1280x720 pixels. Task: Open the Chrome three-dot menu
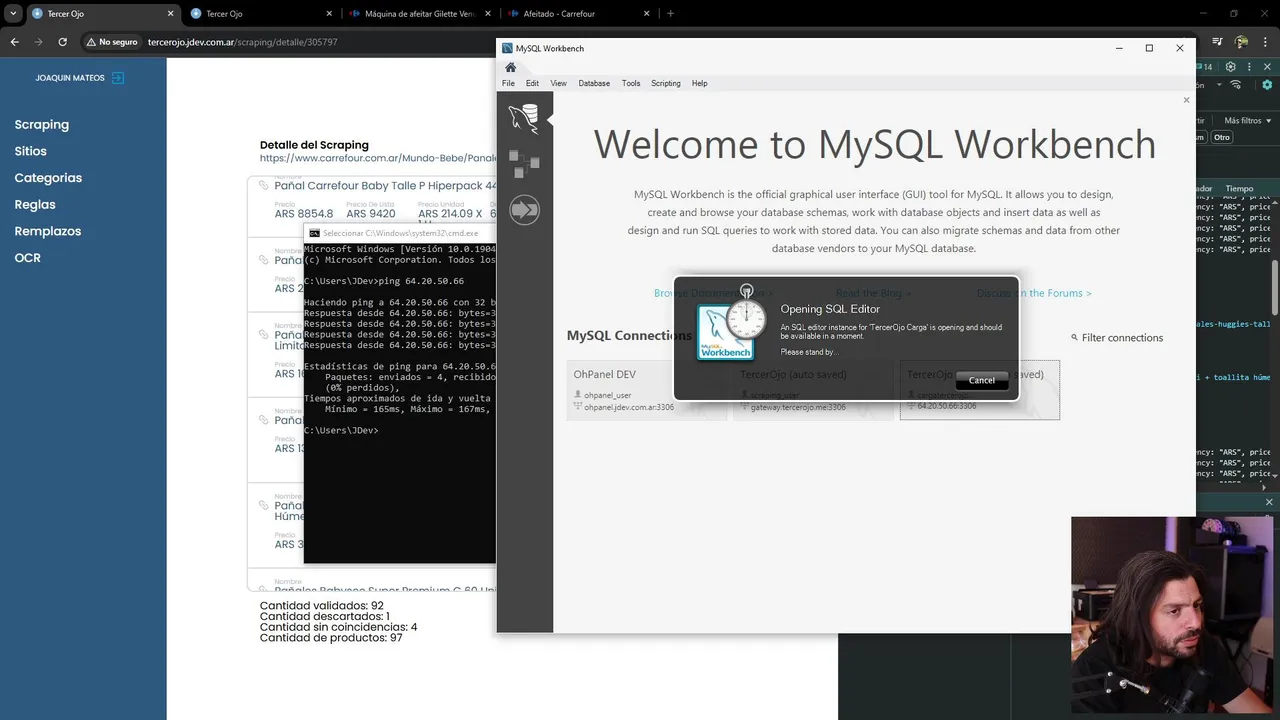pyautogui.click(x=1266, y=42)
